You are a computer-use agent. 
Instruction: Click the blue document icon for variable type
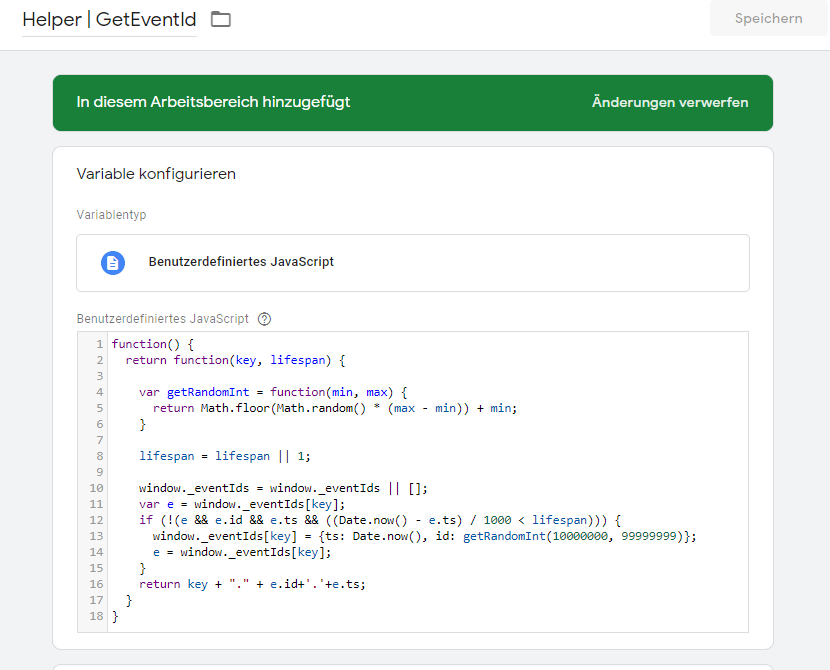(x=113, y=262)
